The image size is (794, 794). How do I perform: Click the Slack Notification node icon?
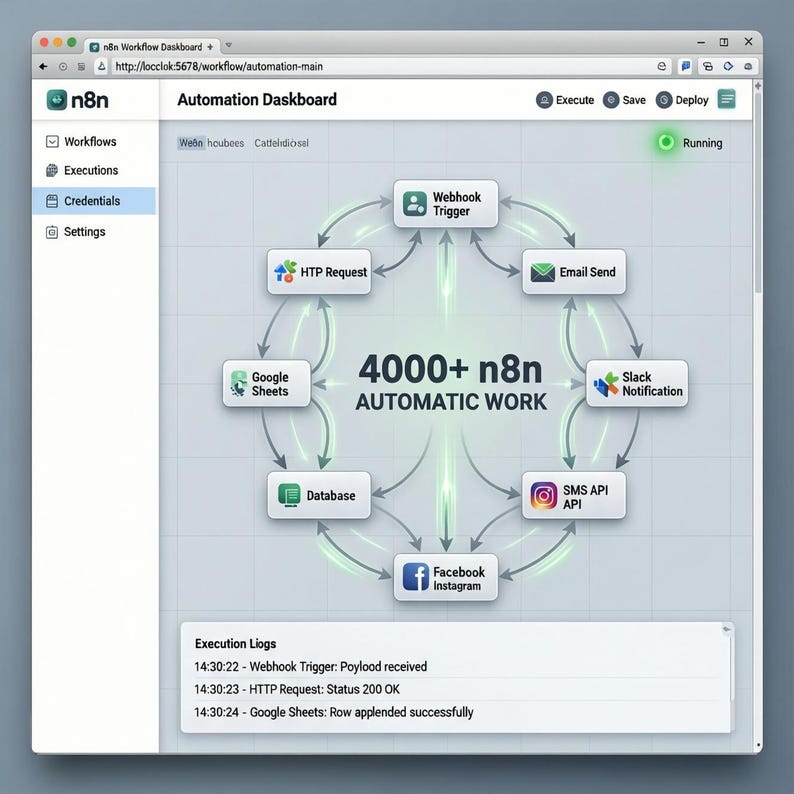pyautogui.click(x=606, y=384)
